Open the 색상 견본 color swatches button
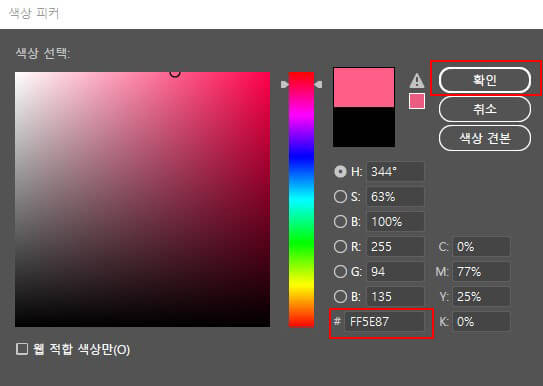Viewport: 543px width, 386px height. point(484,138)
